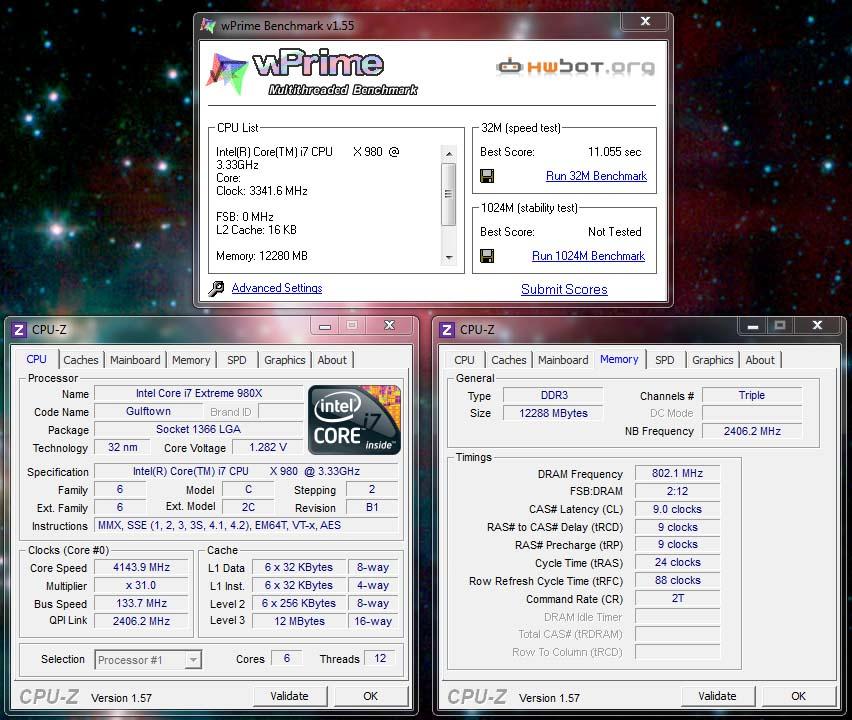Click the CAS# Latency value '9.0 clocks'
The width and height of the screenshot is (852, 720).
coord(678,509)
